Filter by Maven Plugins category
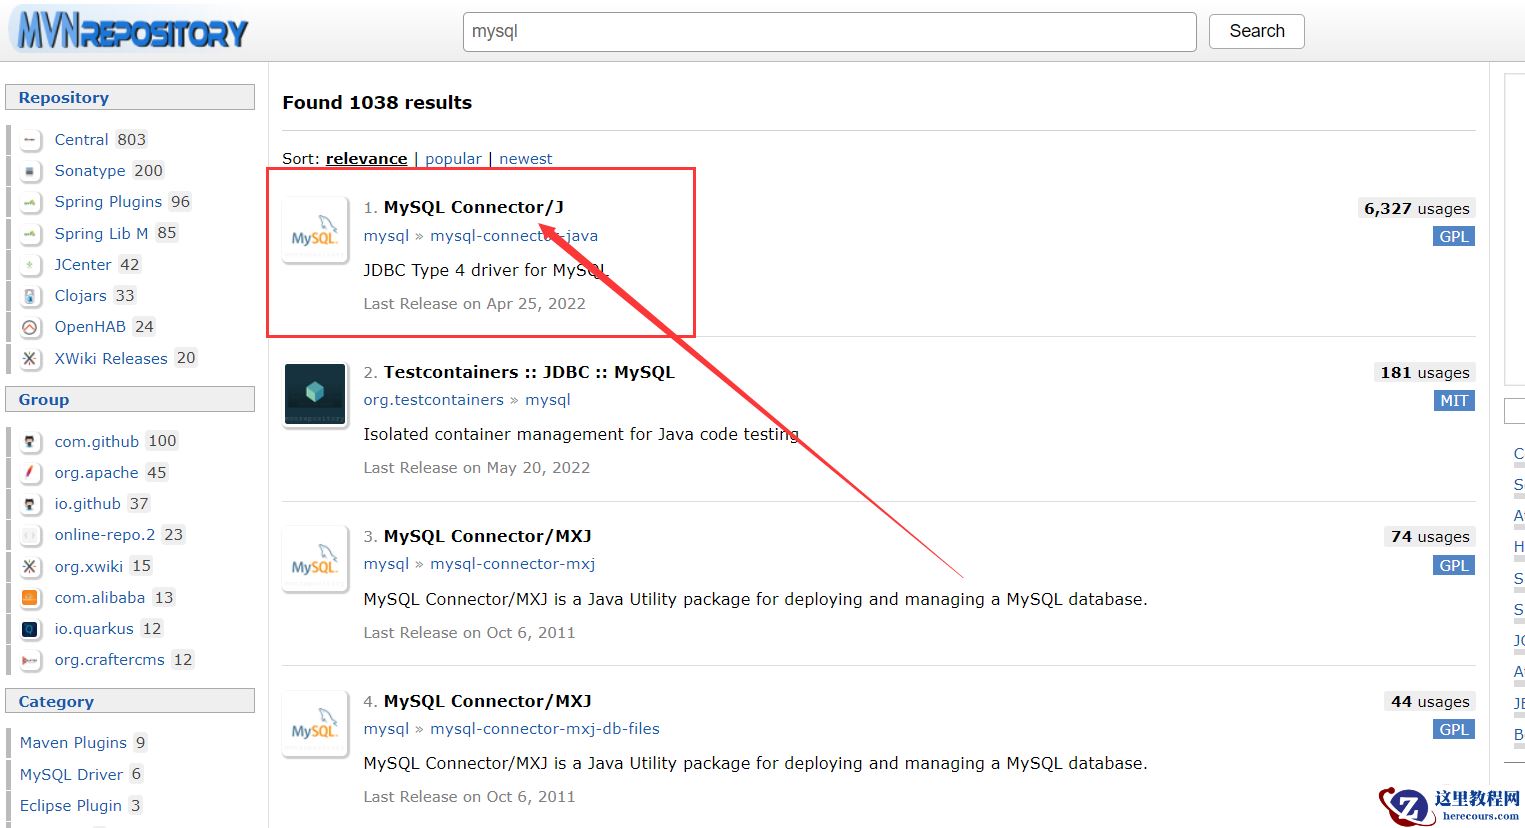Screen dimensions: 1525x828 coord(73,743)
